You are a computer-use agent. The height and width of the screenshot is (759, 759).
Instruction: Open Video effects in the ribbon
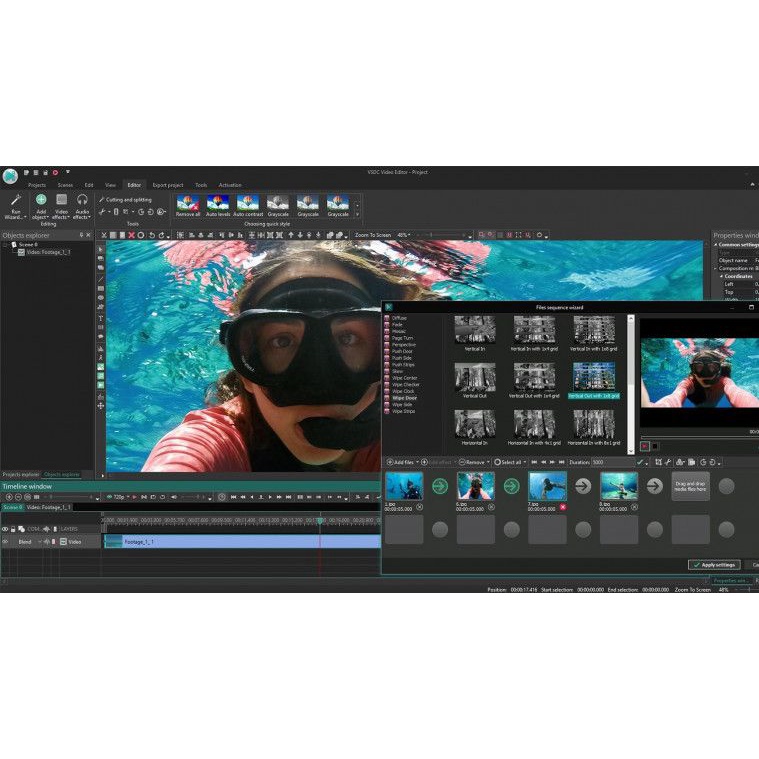point(61,203)
